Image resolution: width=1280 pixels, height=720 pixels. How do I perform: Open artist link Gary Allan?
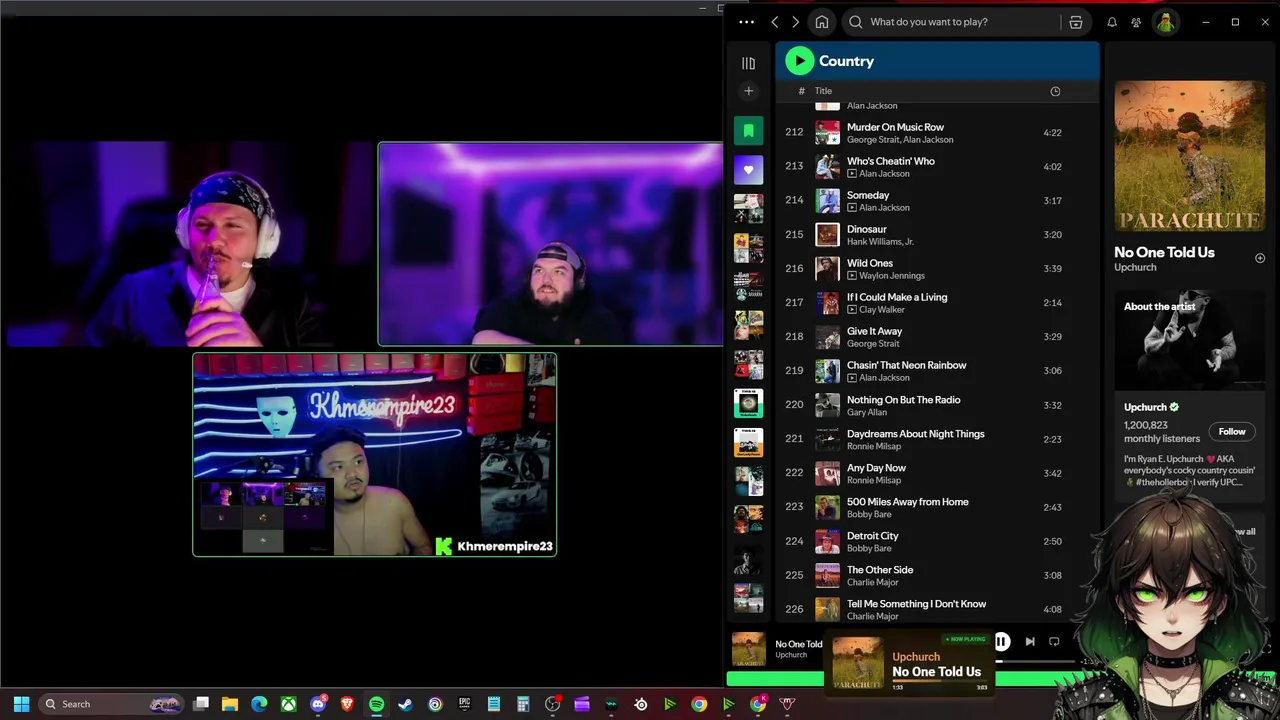pos(867,412)
